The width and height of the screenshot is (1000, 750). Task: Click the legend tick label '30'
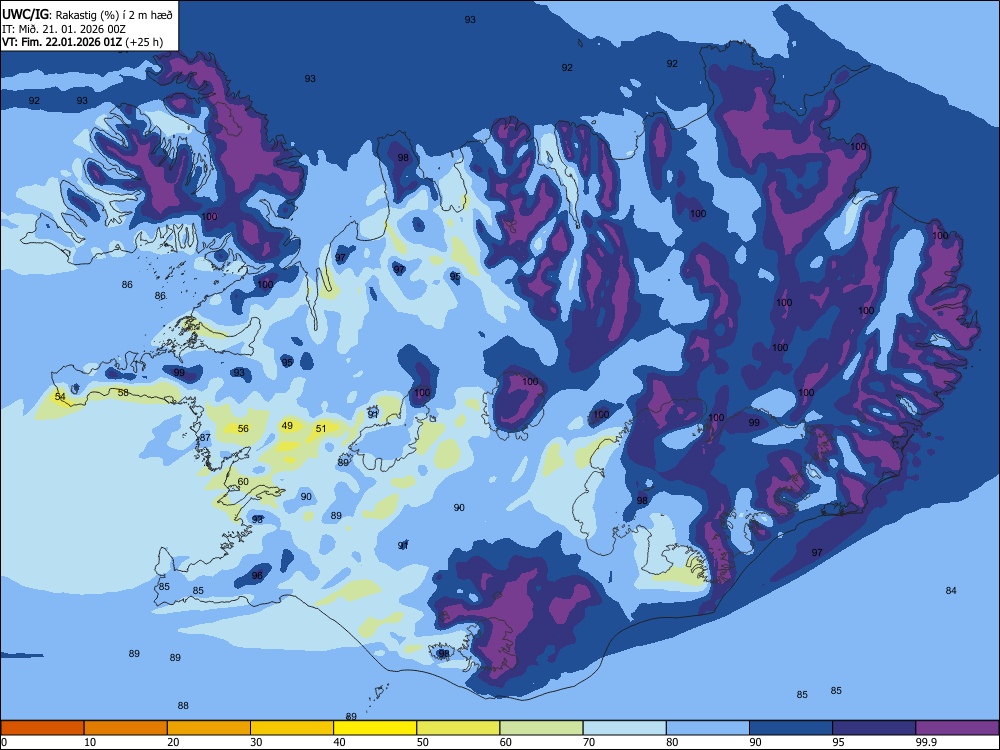(x=256, y=742)
